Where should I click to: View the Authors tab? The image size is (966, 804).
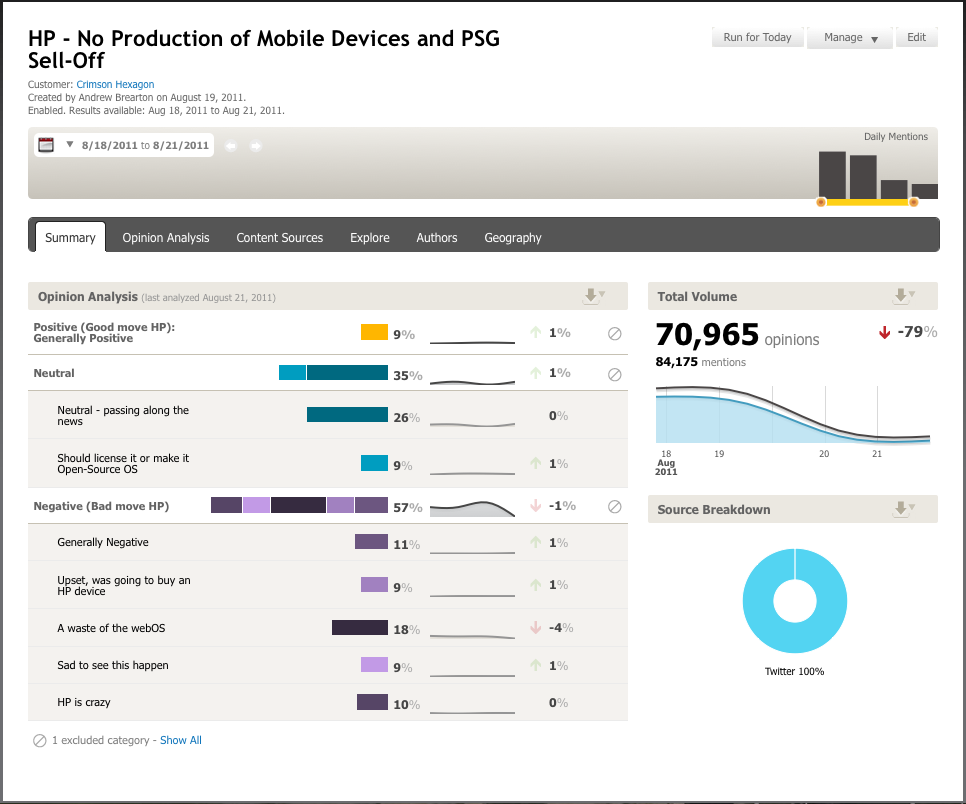pos(437,237)
